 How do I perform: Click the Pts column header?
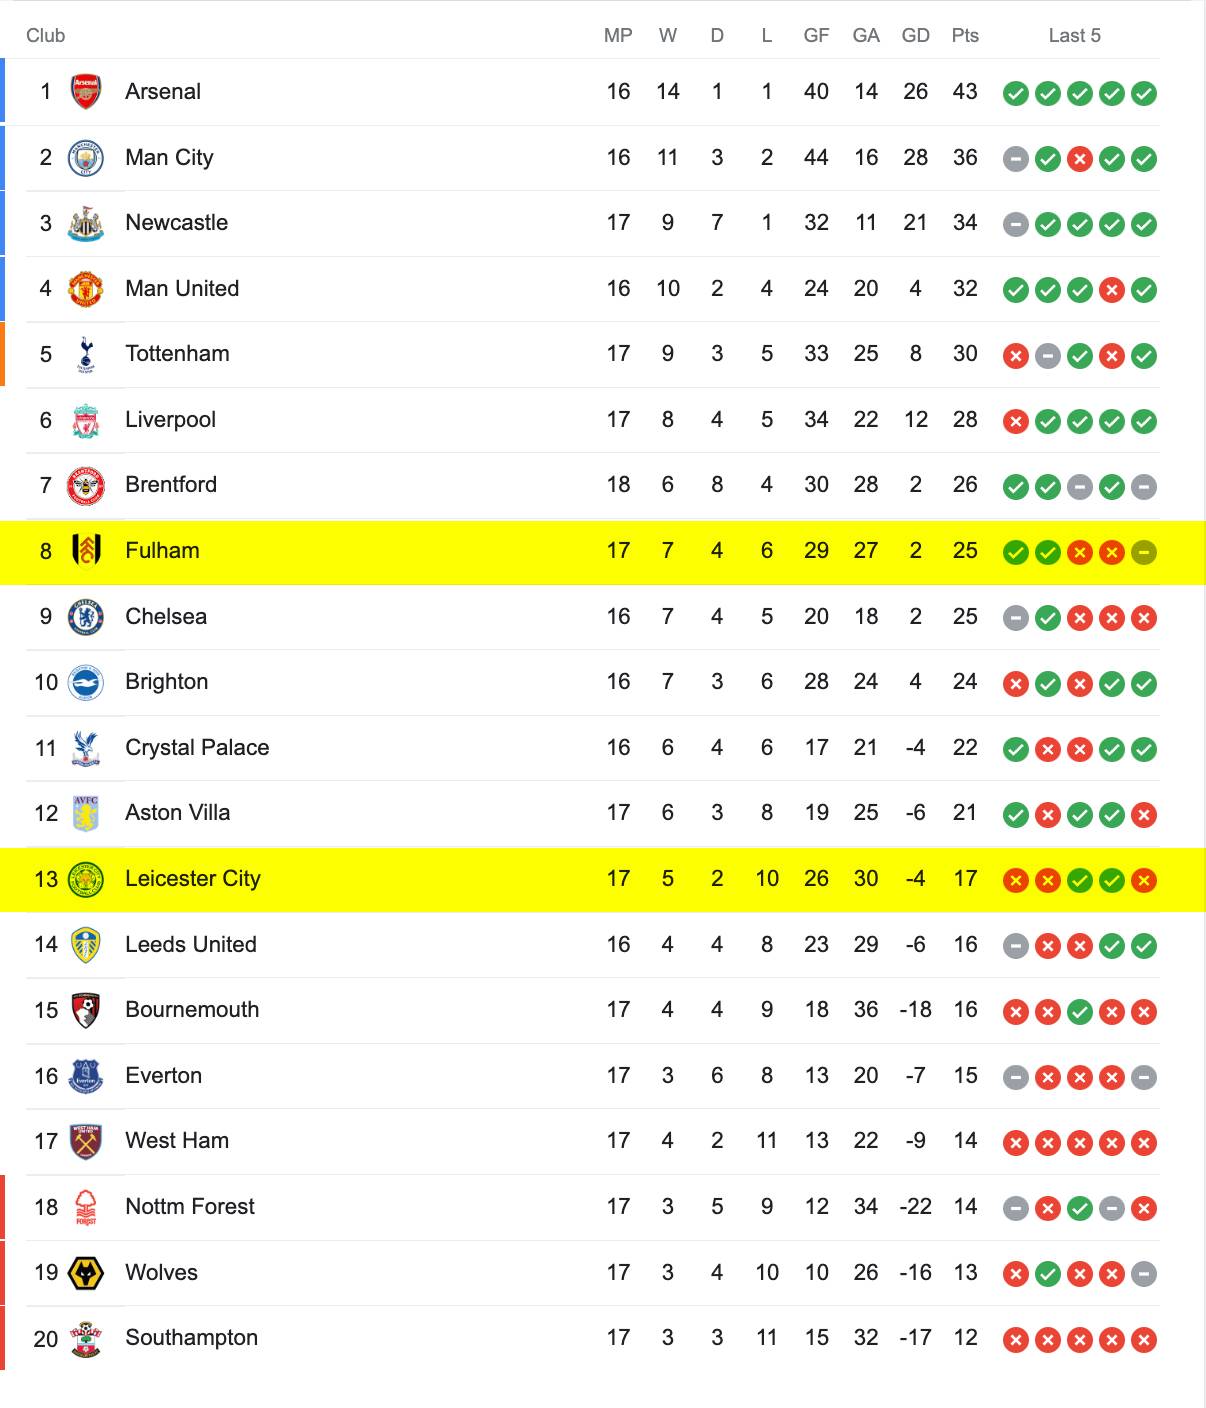click(965, 36)
